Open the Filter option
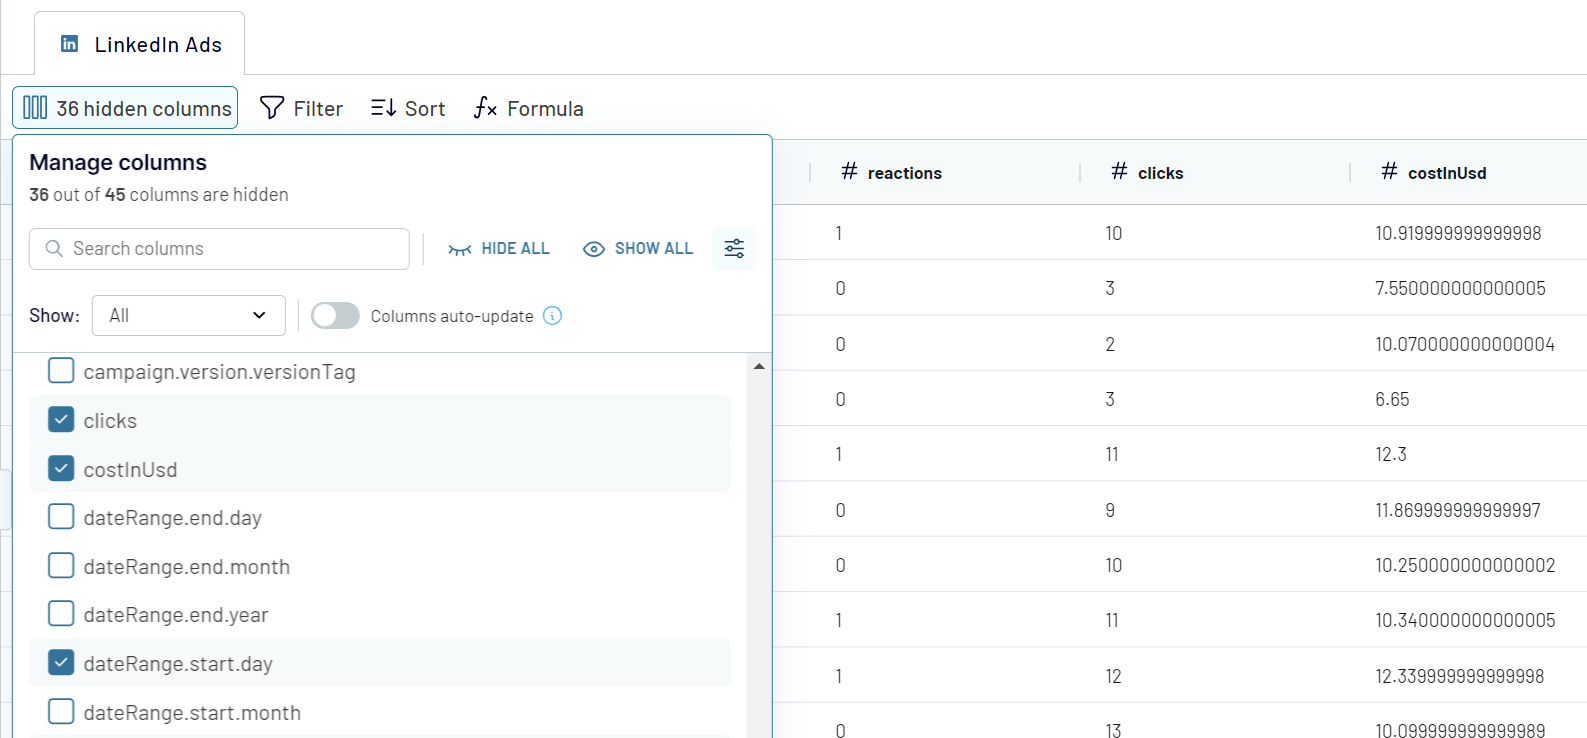 tap(301, 108)
